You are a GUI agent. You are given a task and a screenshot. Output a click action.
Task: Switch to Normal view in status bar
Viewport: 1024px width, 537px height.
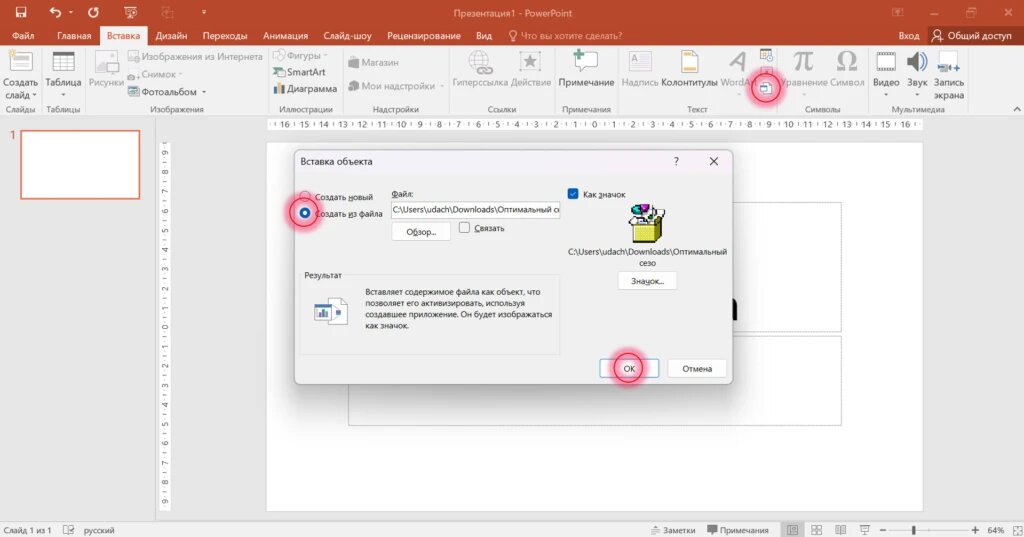coord(792,530)
